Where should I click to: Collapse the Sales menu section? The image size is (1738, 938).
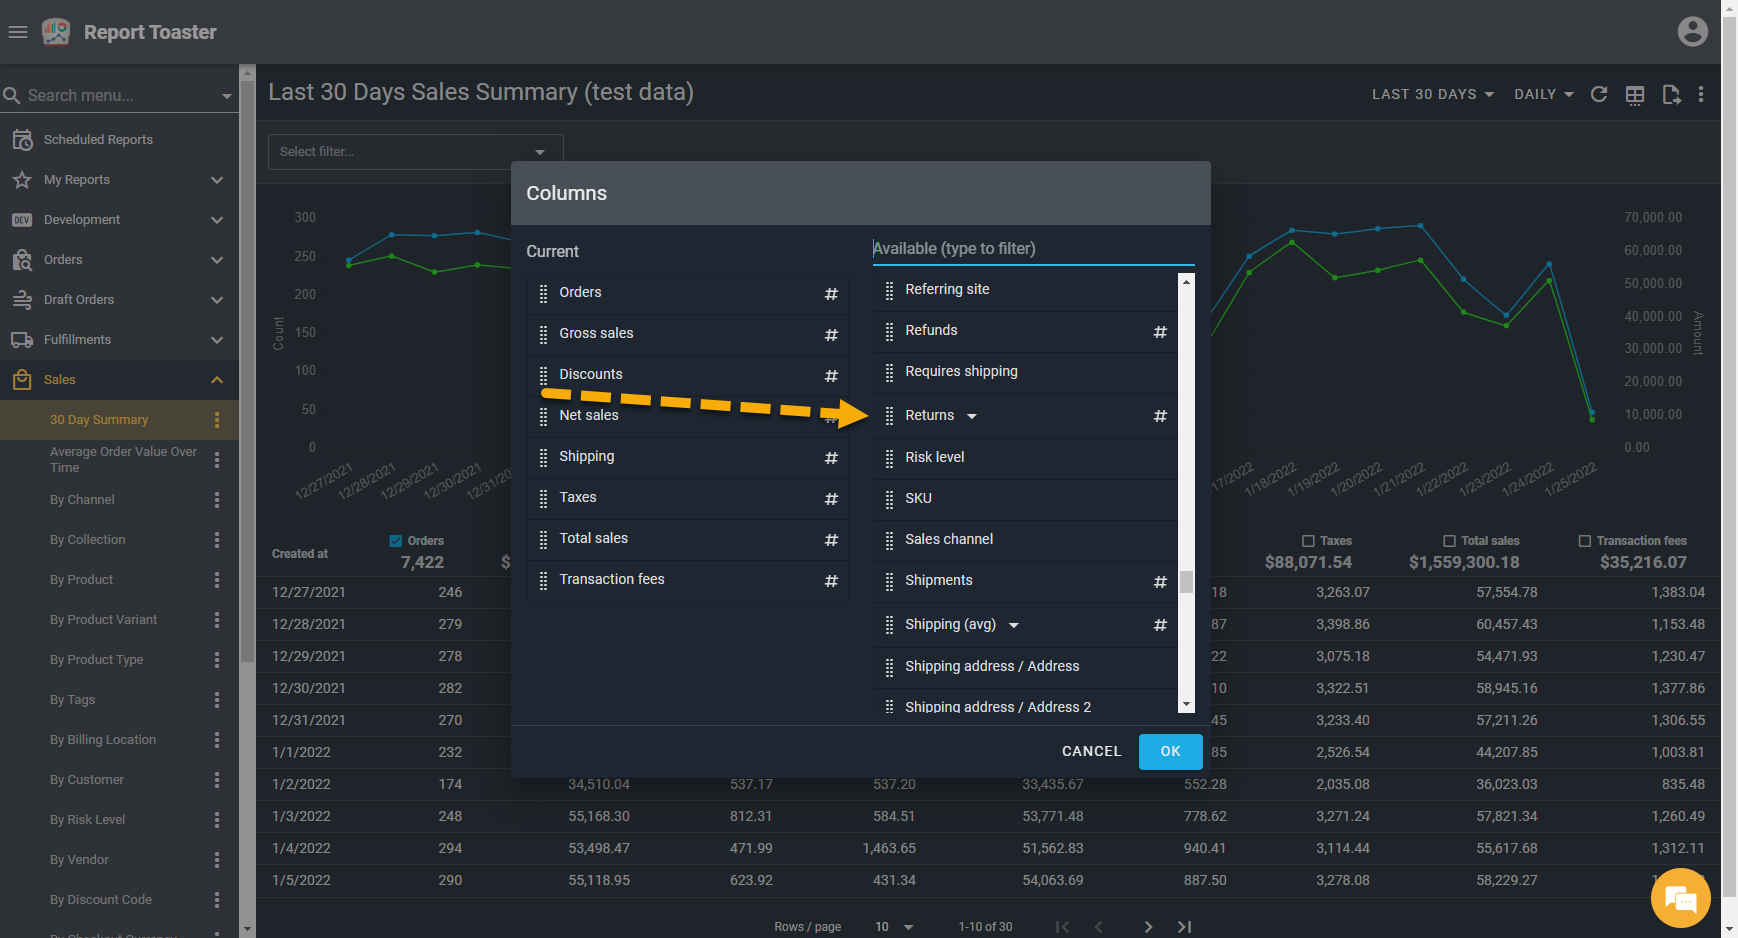[x=217, y=380]
